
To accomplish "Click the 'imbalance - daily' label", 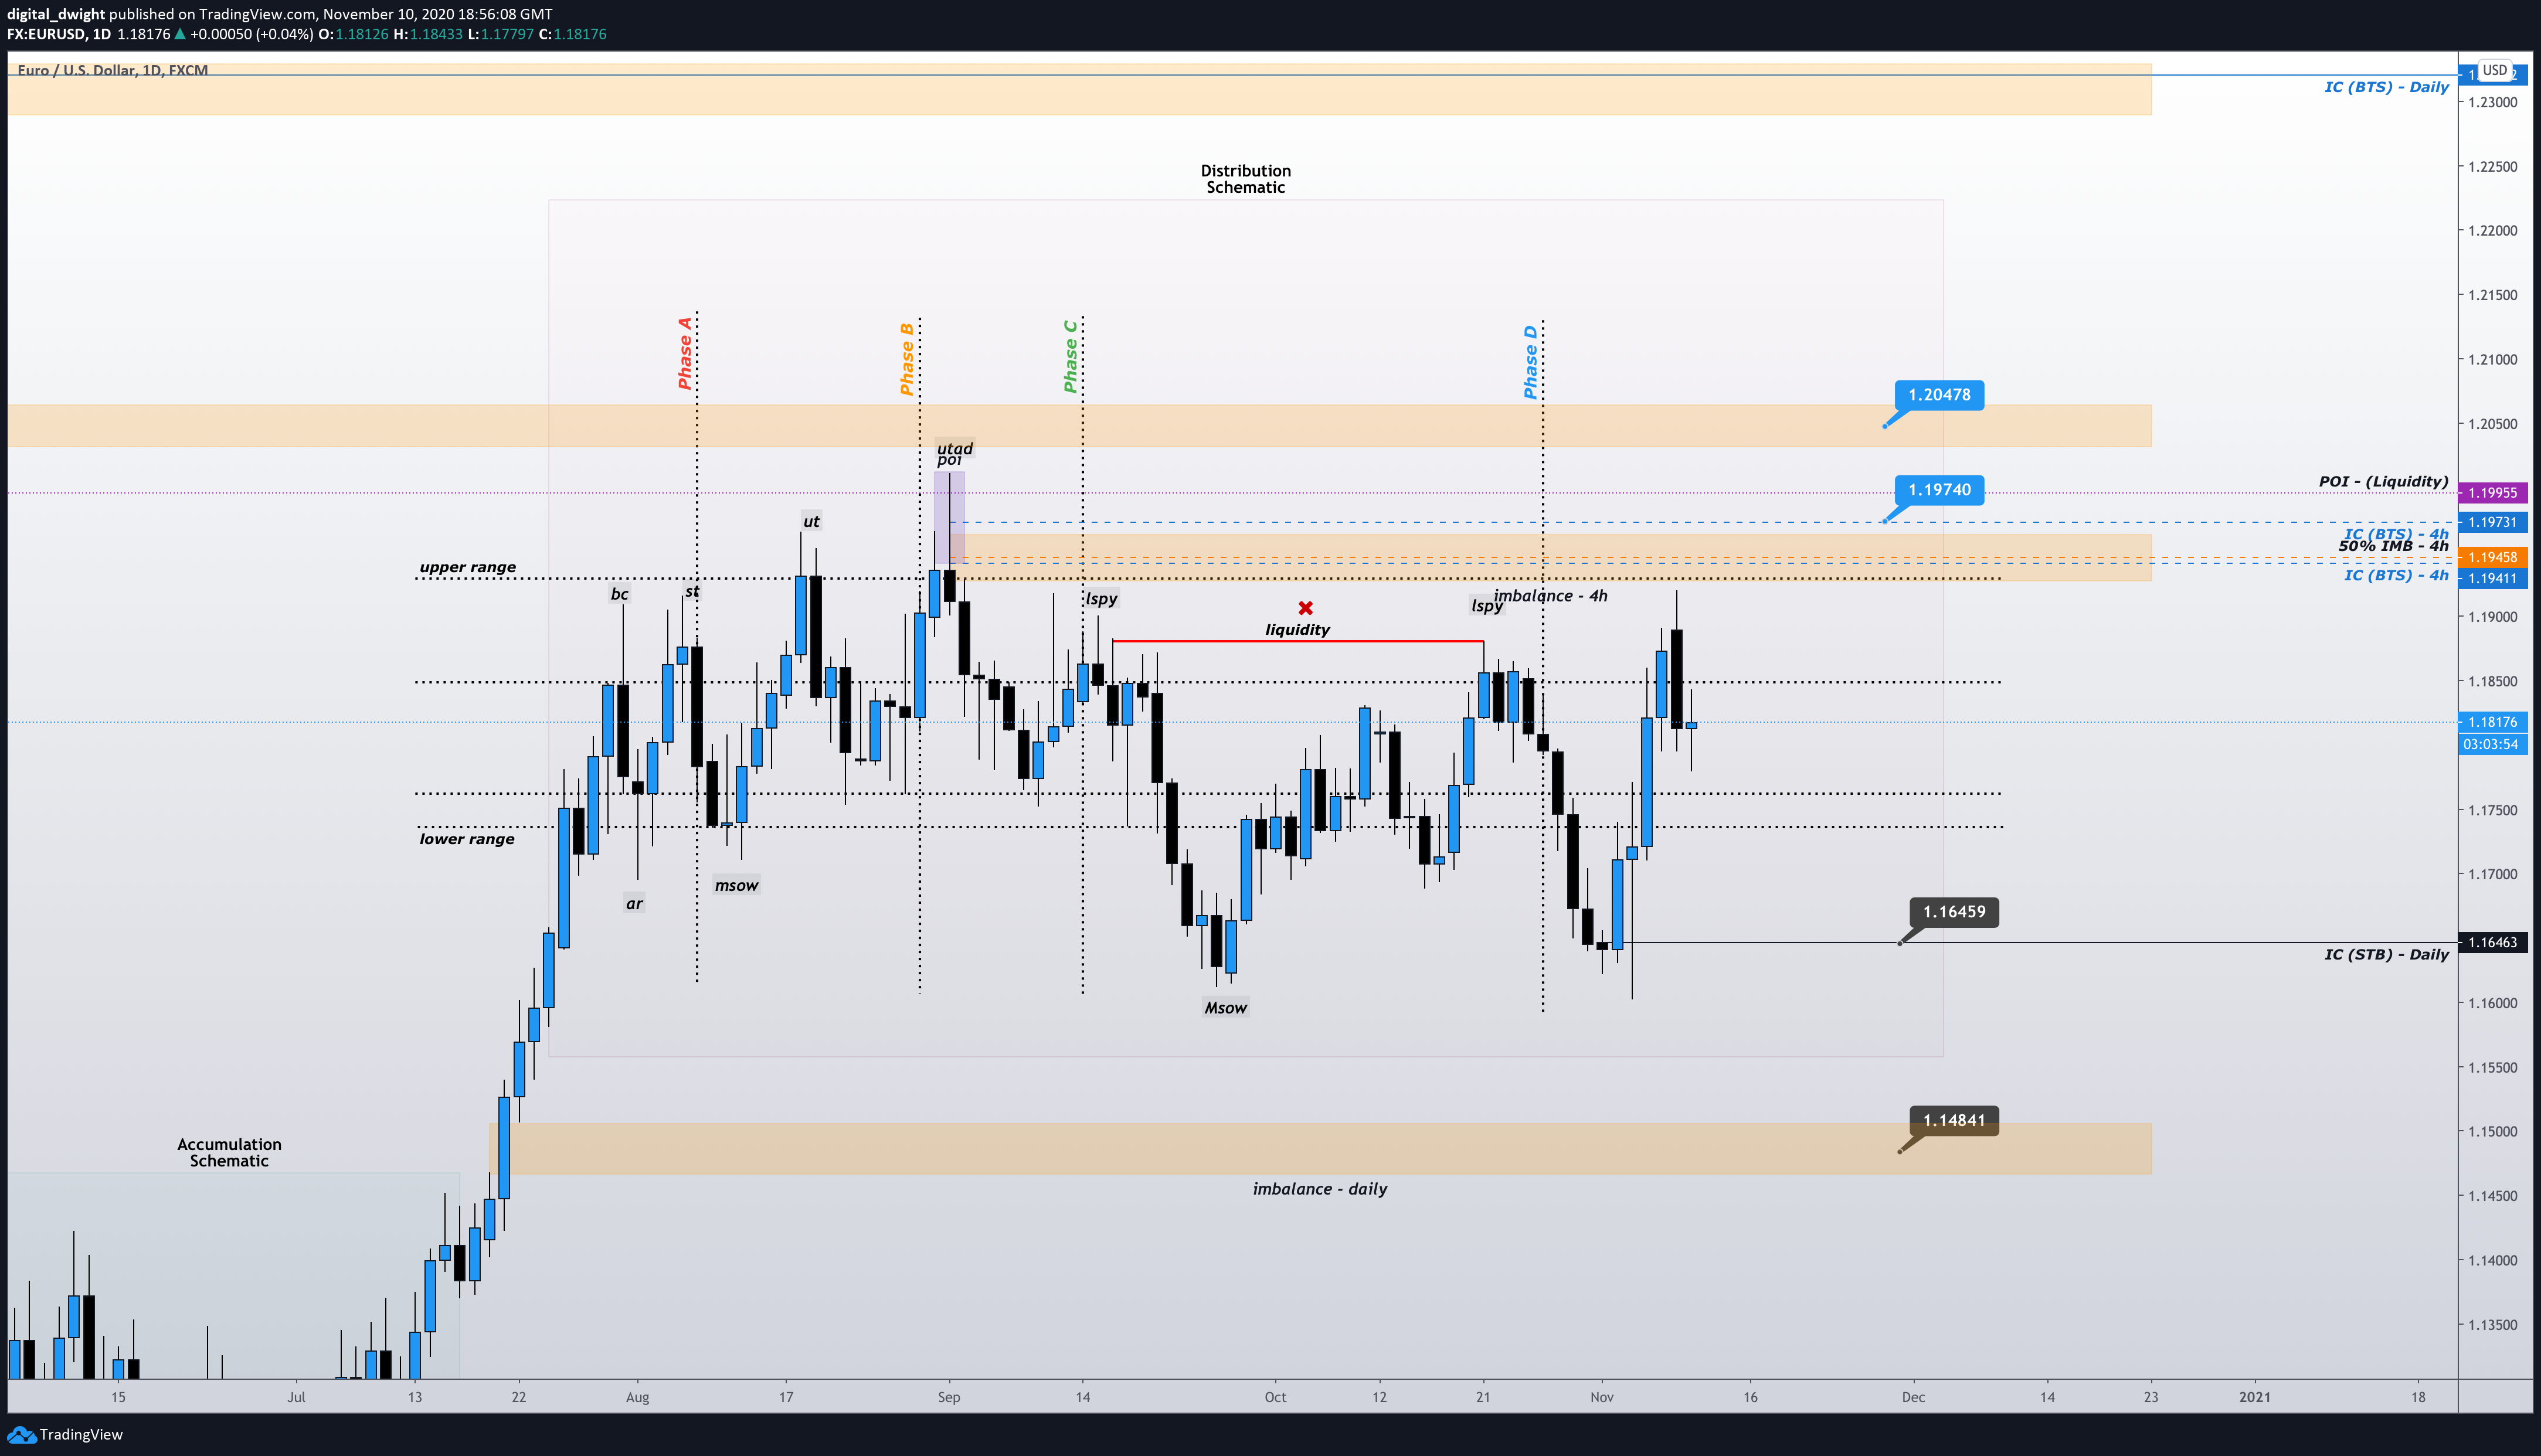I will click(x=1320, y=1189).
